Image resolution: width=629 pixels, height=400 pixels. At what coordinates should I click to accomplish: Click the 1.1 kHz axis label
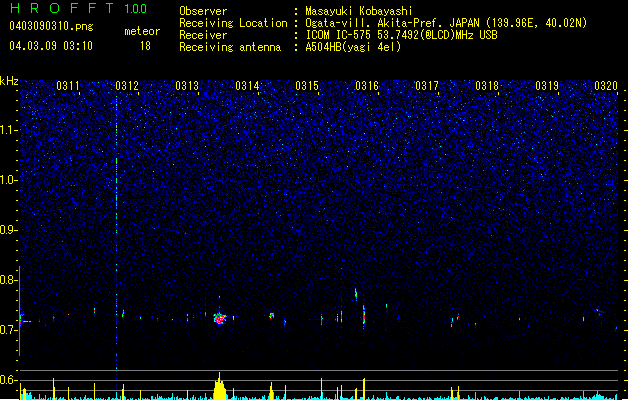click(x=8, y=130)
